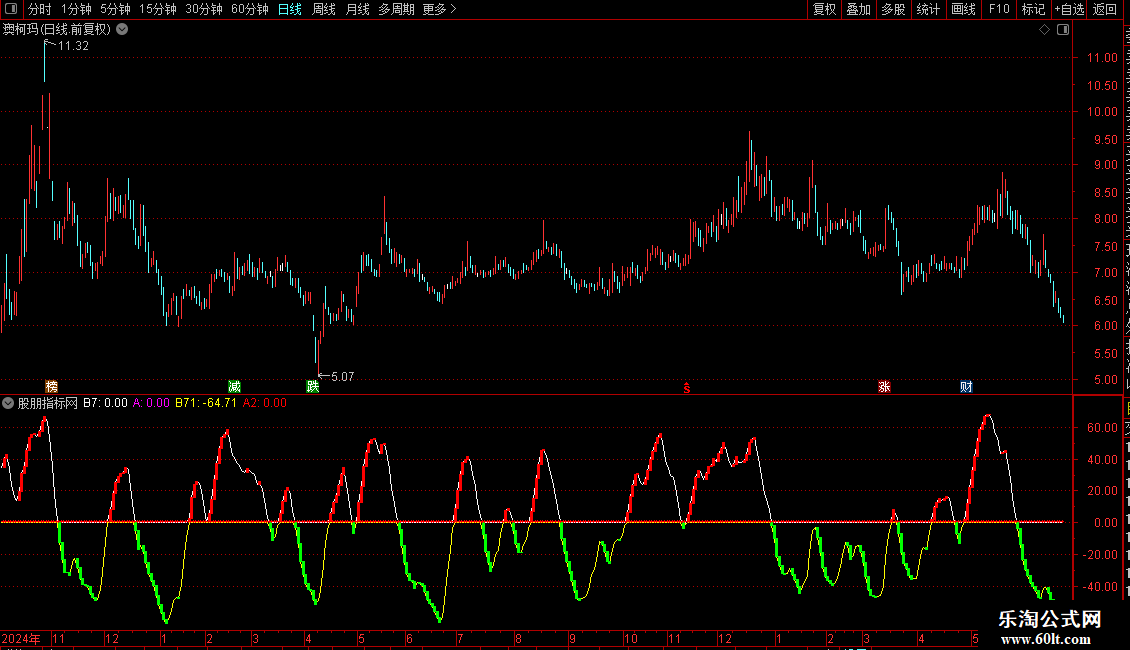The width and height of the screenshot is (1130, 650).
Task: Click the 11.00 price axis label
Action: (x=1102, y=58)
